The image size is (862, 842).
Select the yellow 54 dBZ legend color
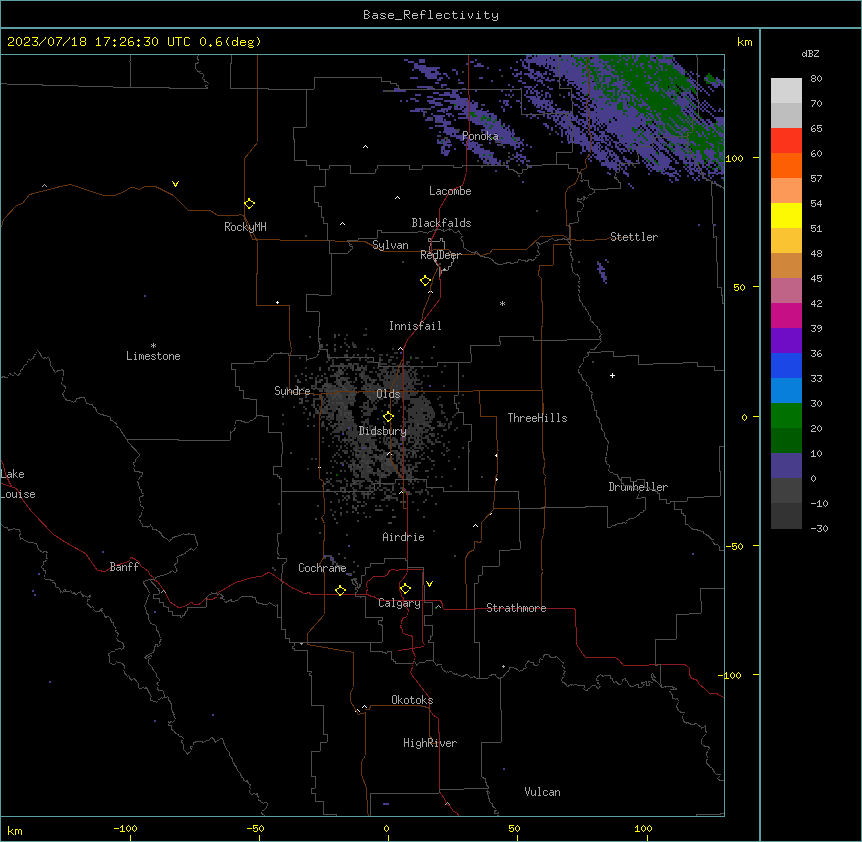coord(786,215)
